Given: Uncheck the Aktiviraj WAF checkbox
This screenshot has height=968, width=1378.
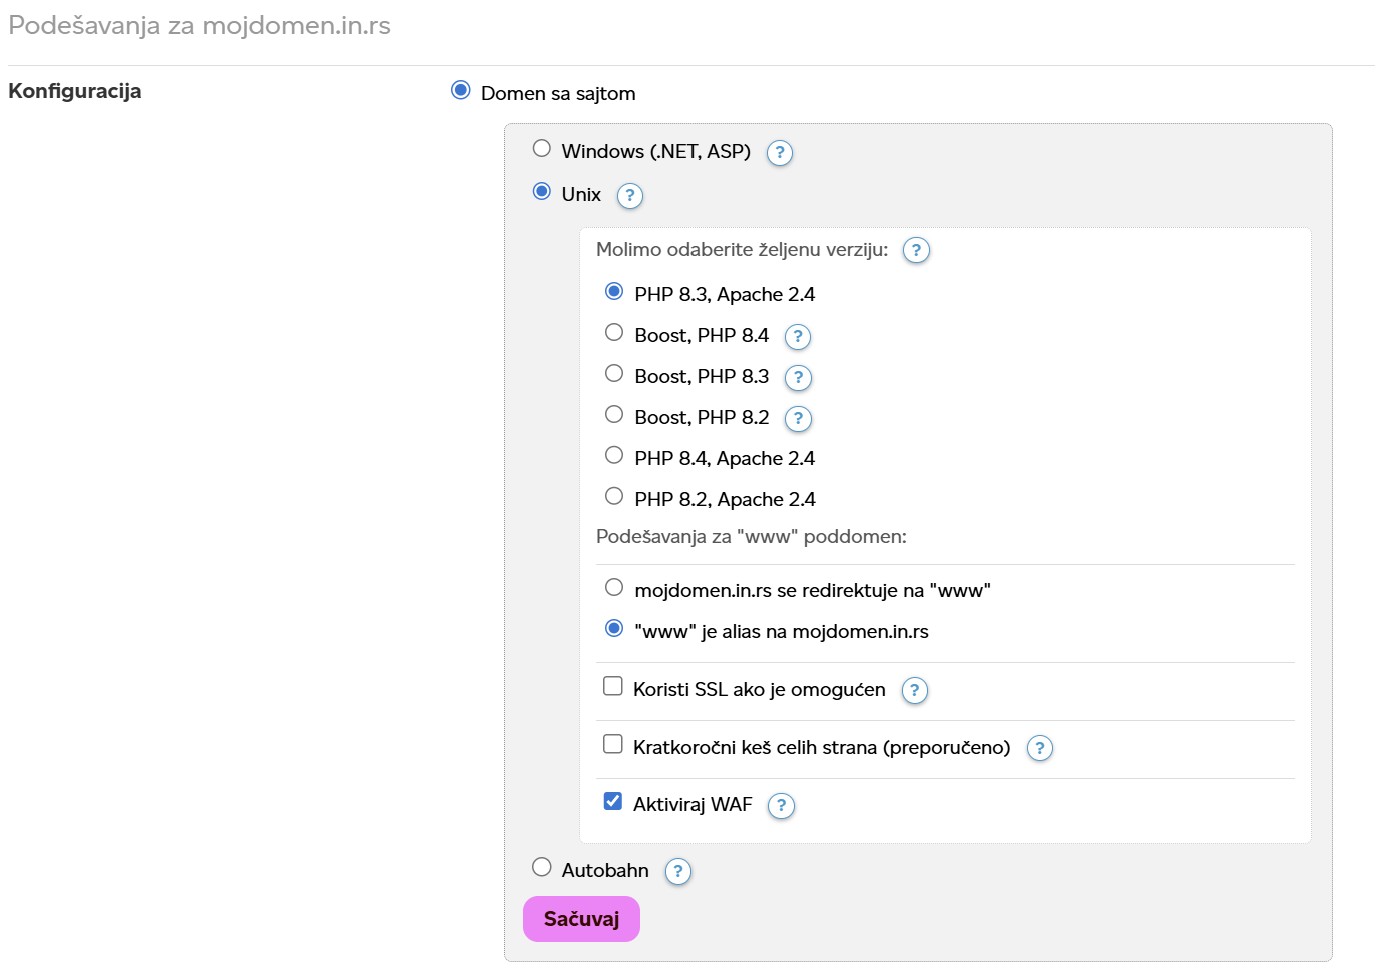Looking at the screenshot, I should 613,802.
